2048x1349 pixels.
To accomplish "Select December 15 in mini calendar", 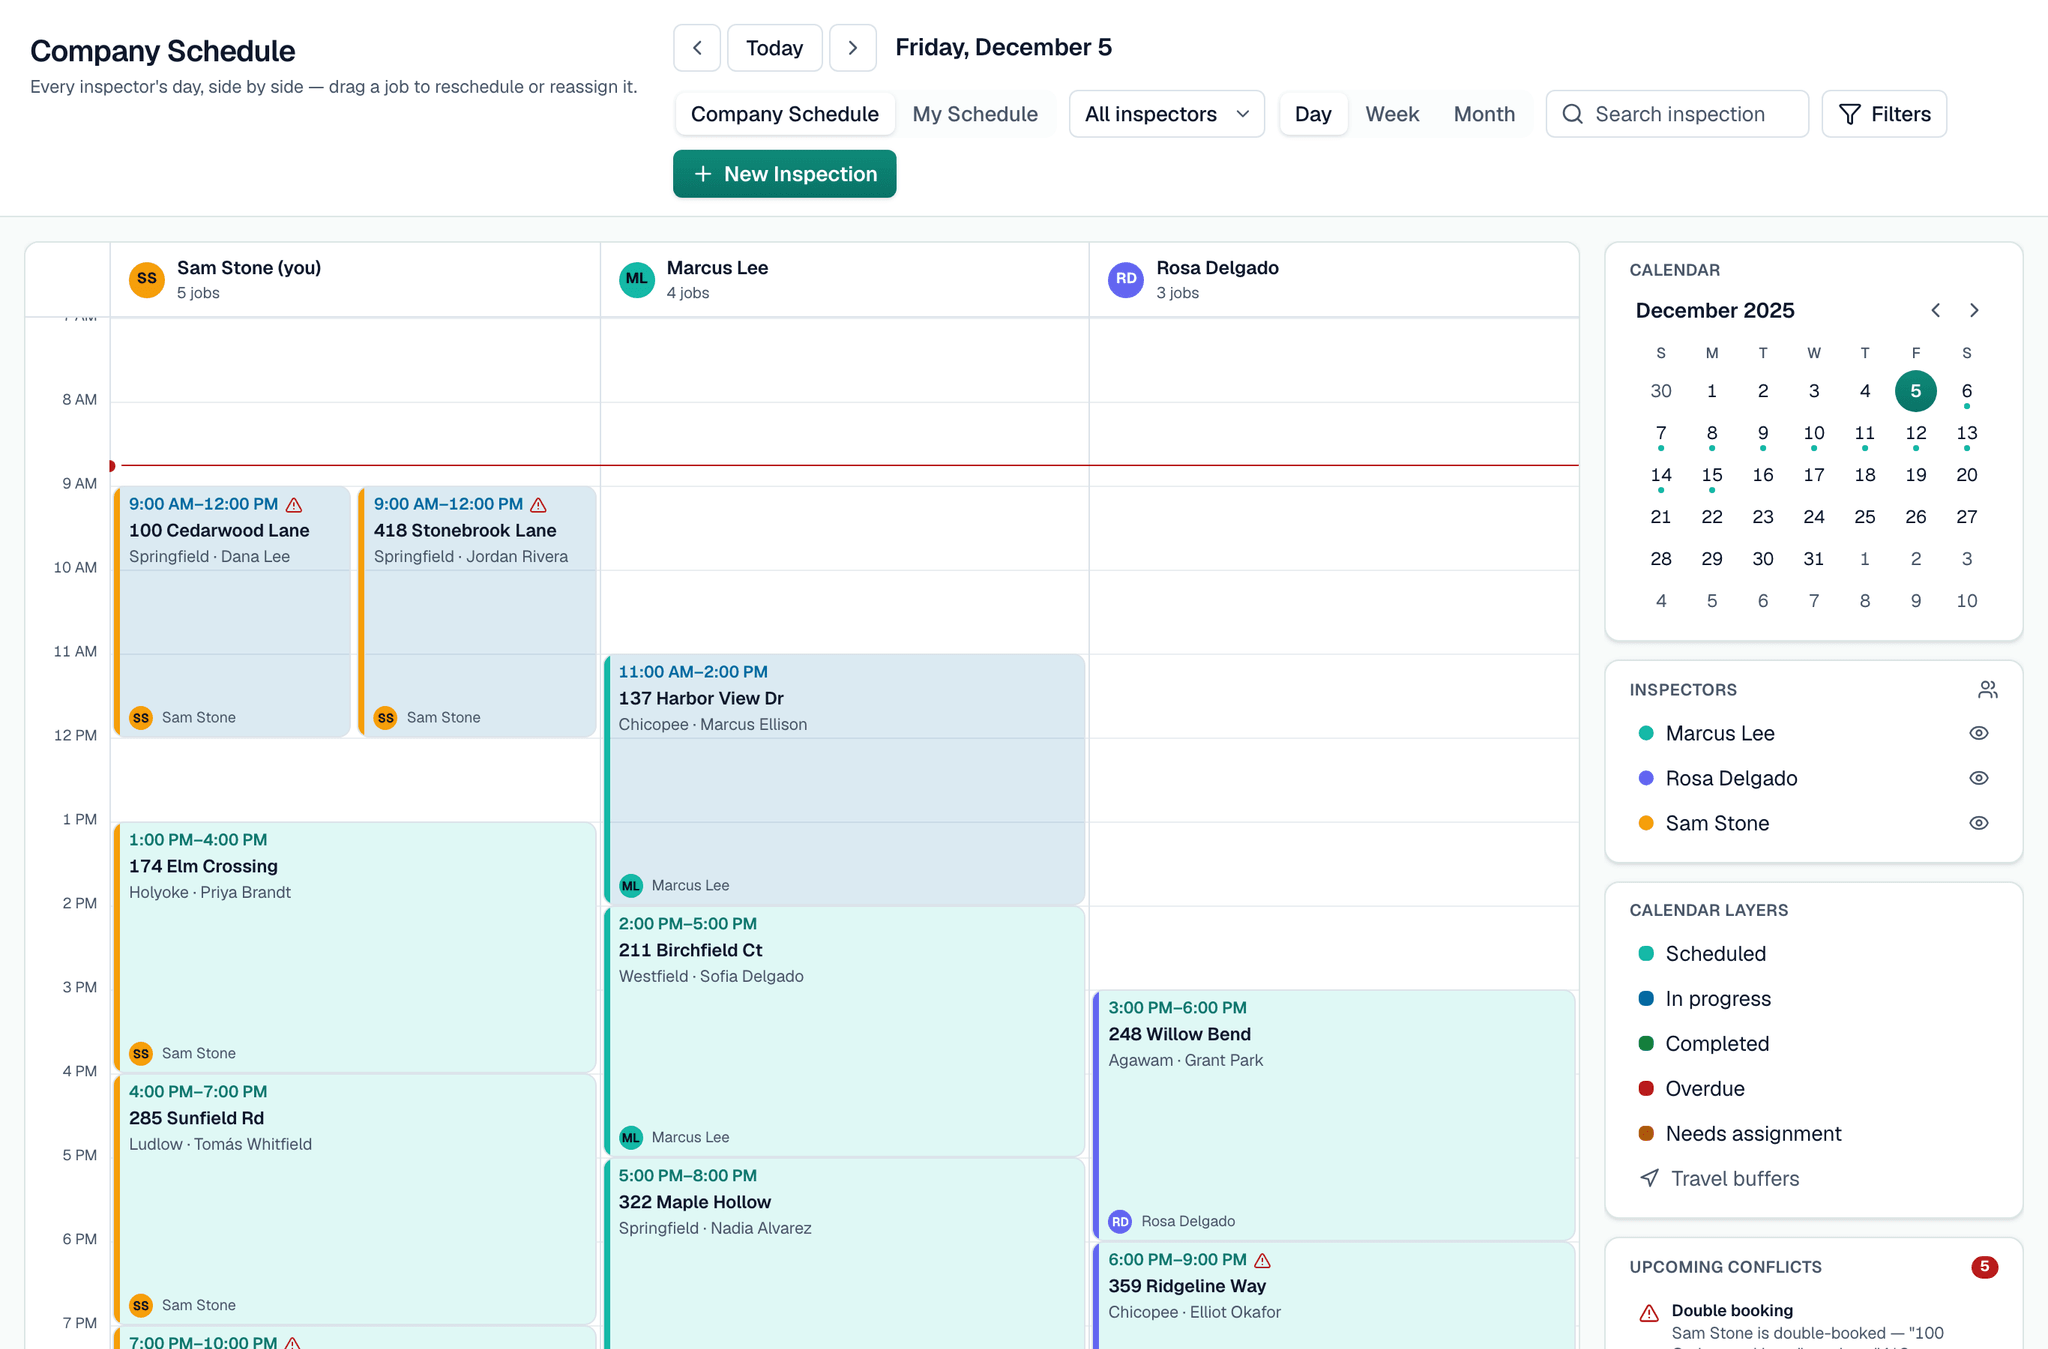I will [1712, 476].
